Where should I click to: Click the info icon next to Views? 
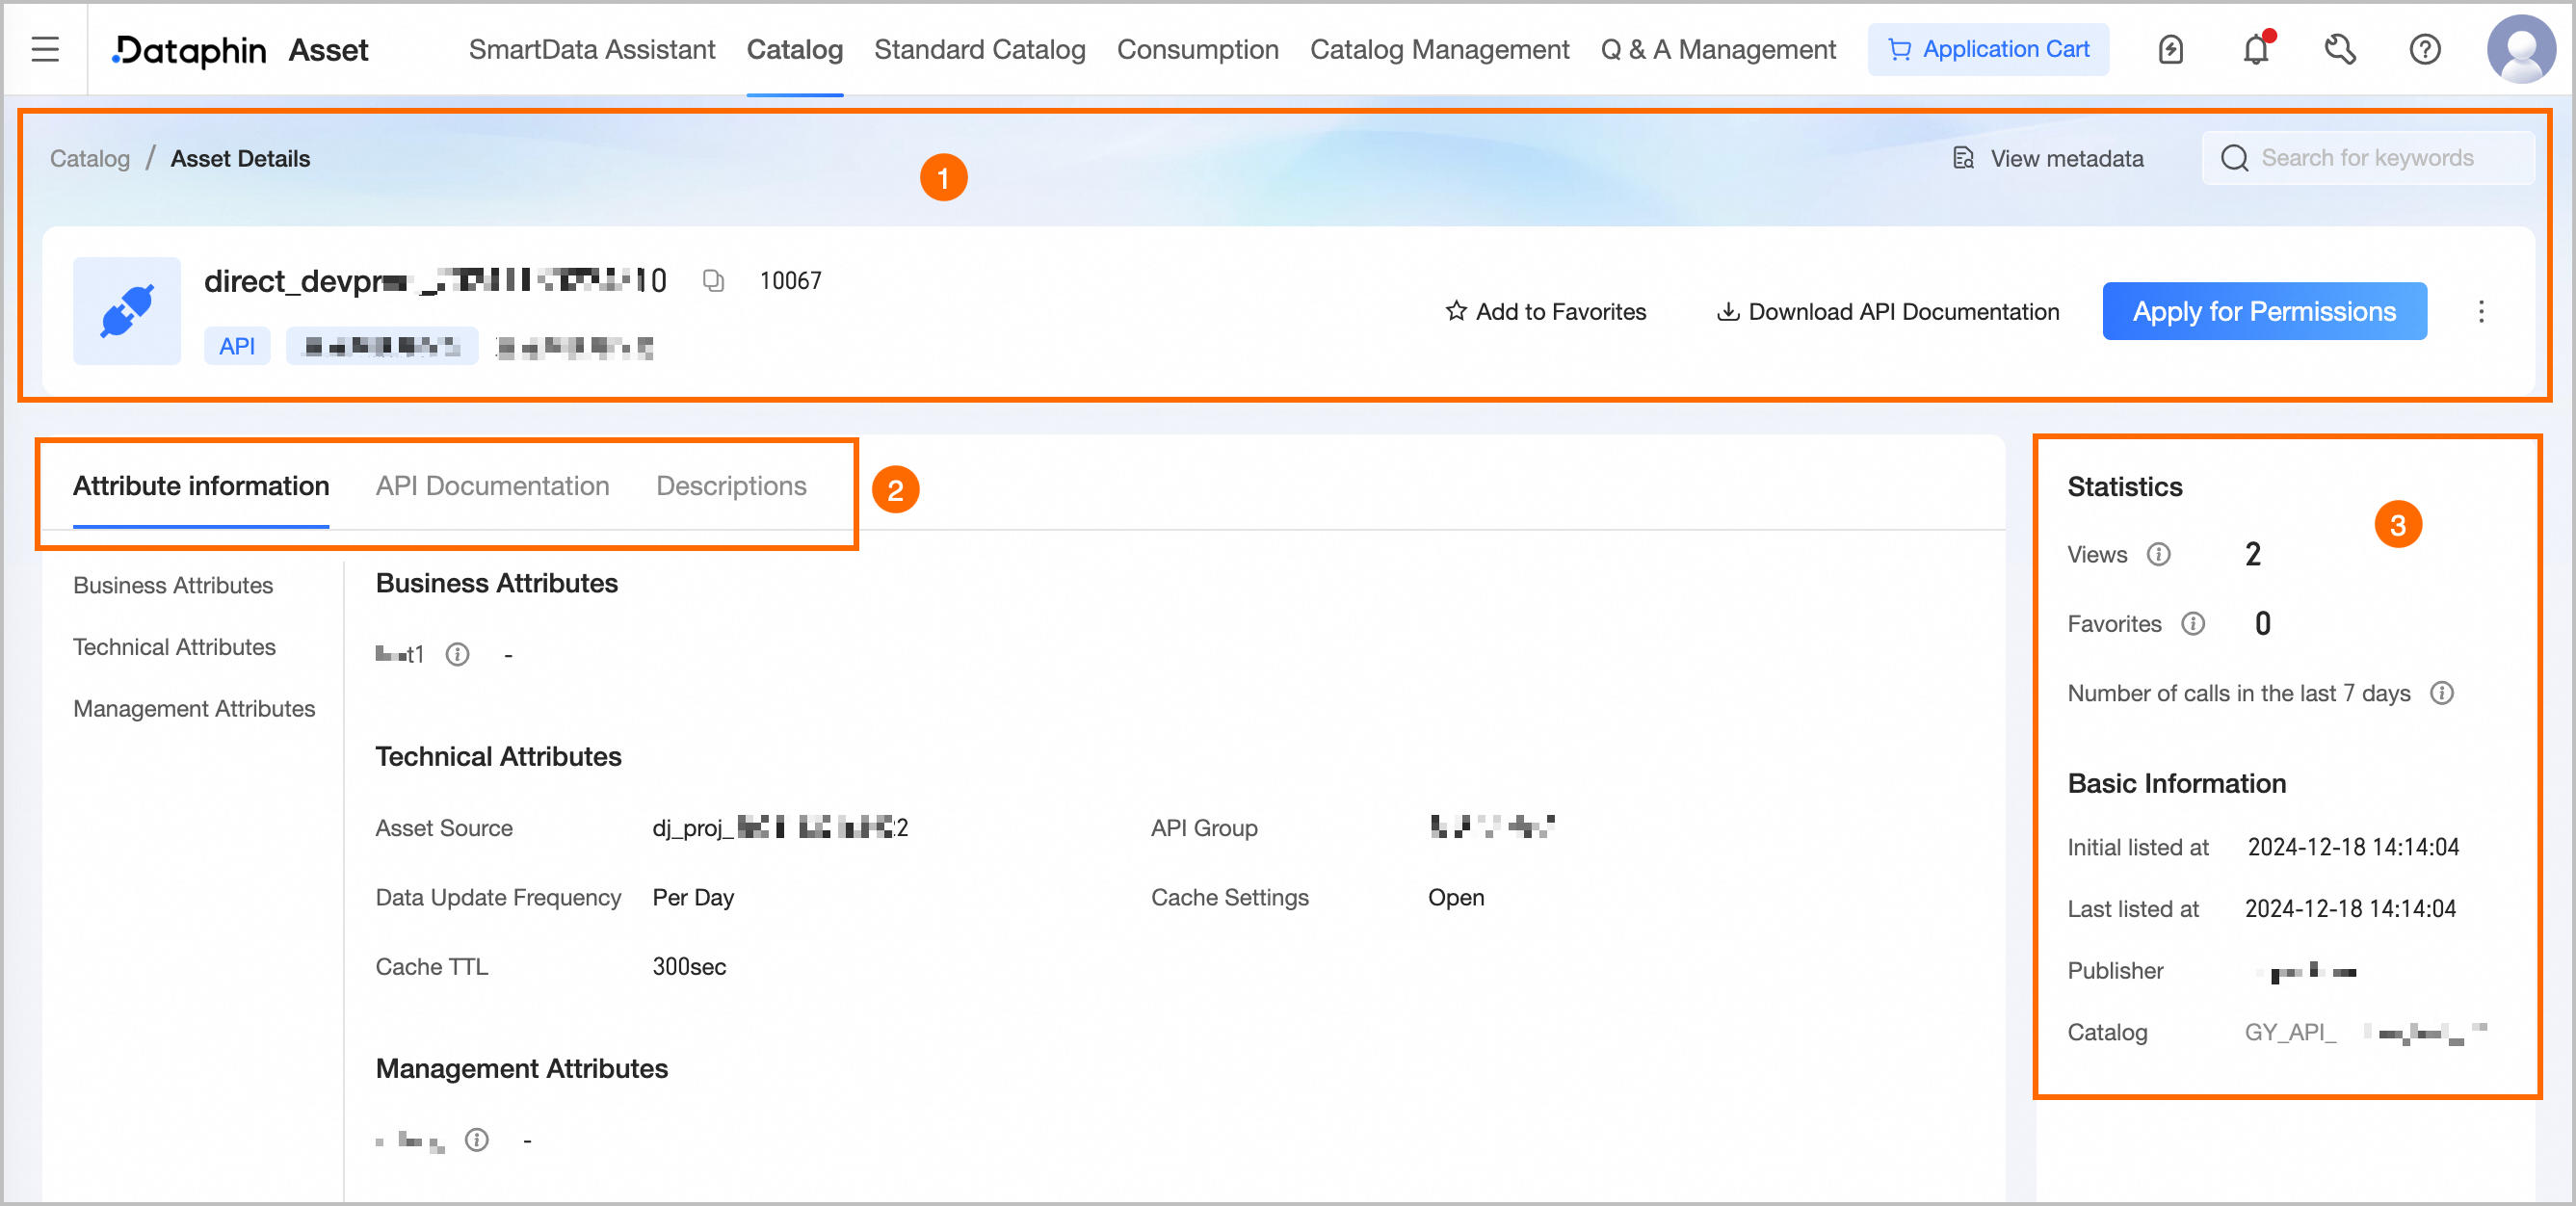point(2159,554)
